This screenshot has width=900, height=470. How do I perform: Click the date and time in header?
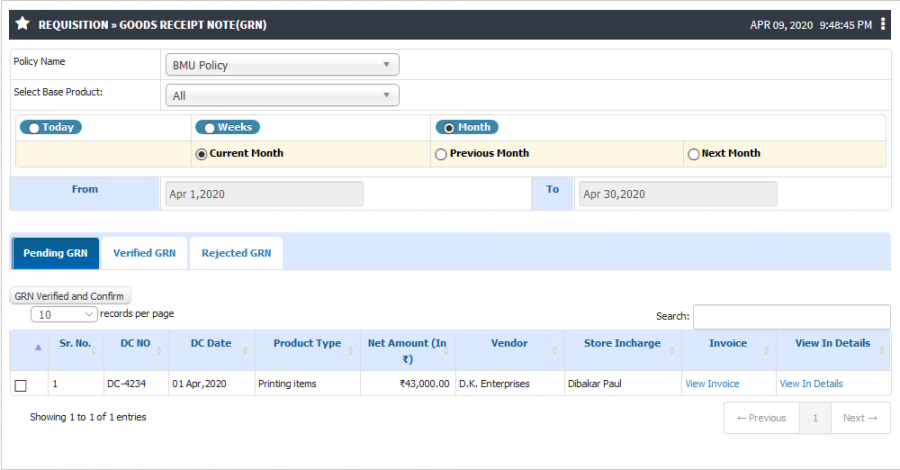click(x=811, y=25)
